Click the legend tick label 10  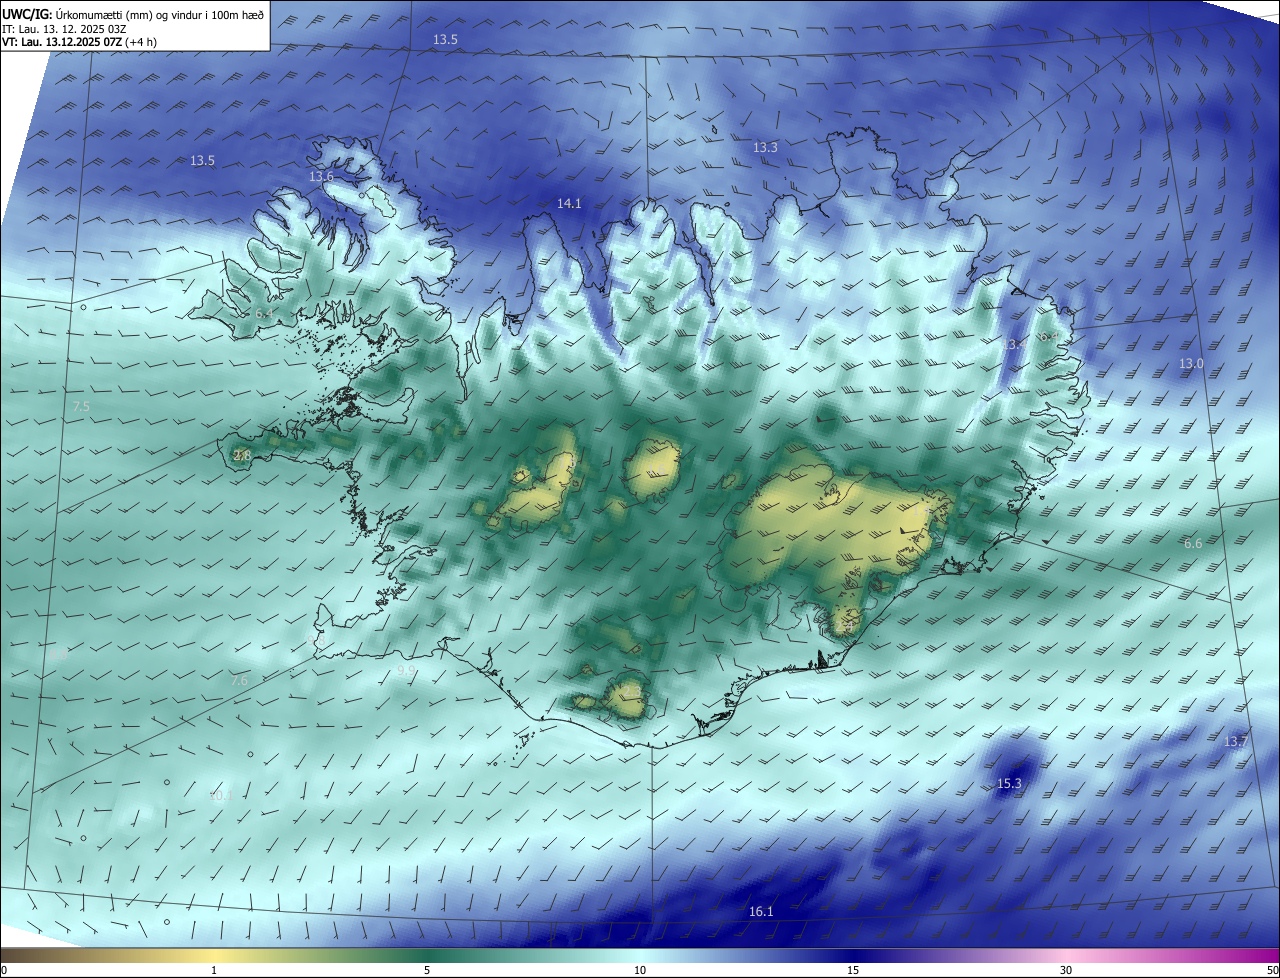[x=640, y=970]
